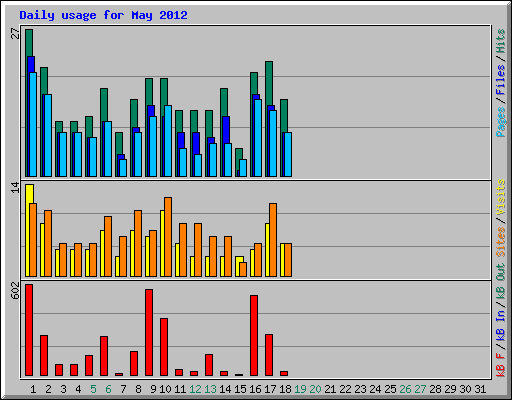Click the dark blue files bar for day 14
512x400 pixels.
point(226,130)
